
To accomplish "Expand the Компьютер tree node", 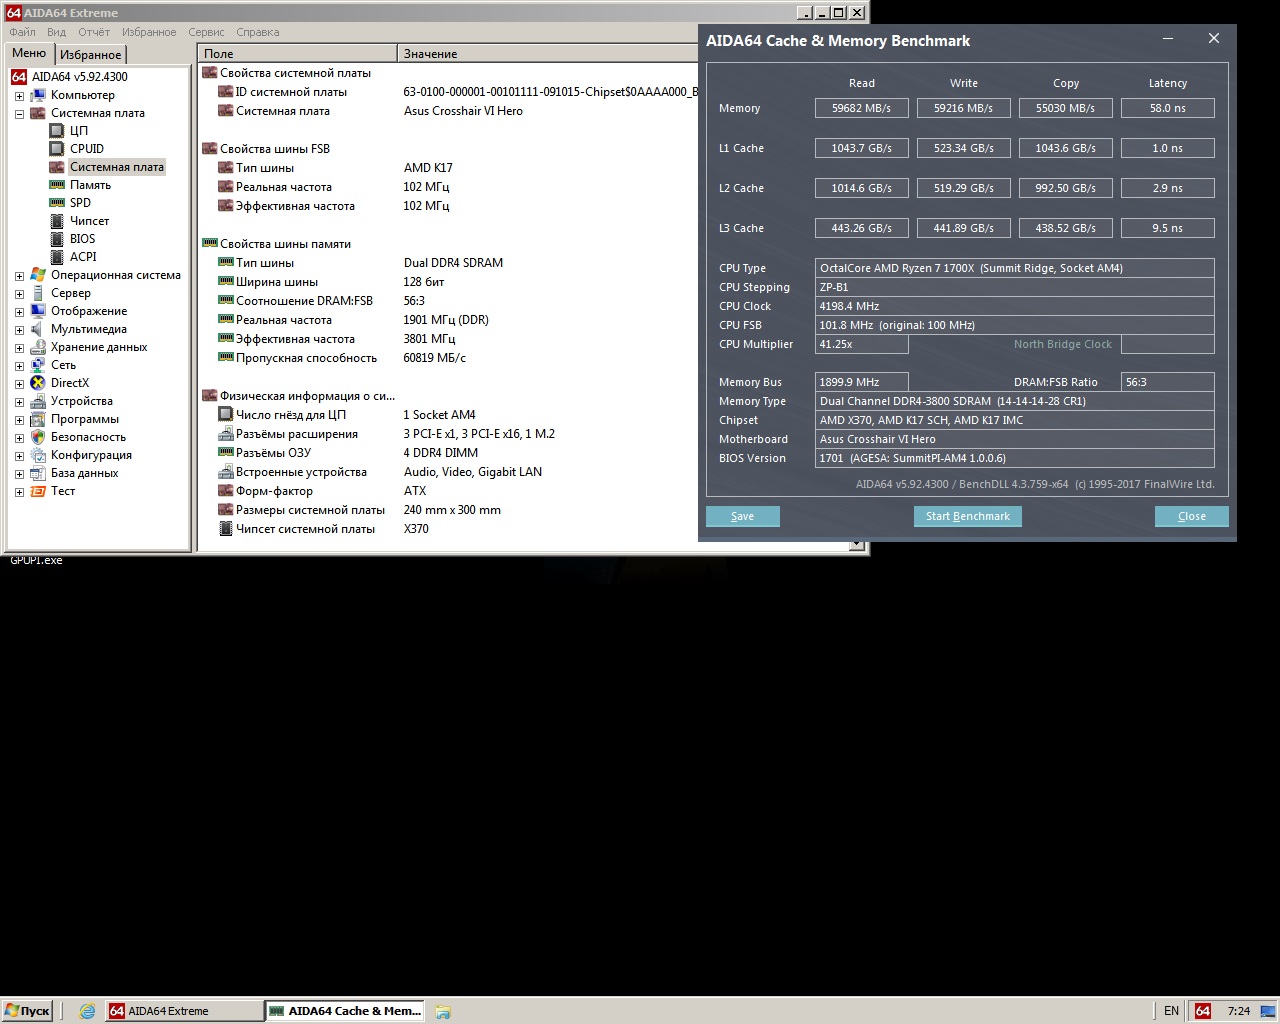I will point(19,96).
